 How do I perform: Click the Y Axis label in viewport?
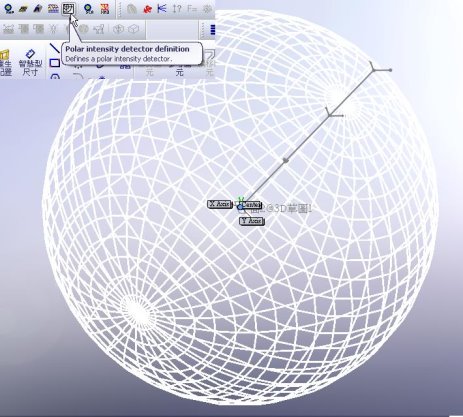252,221
